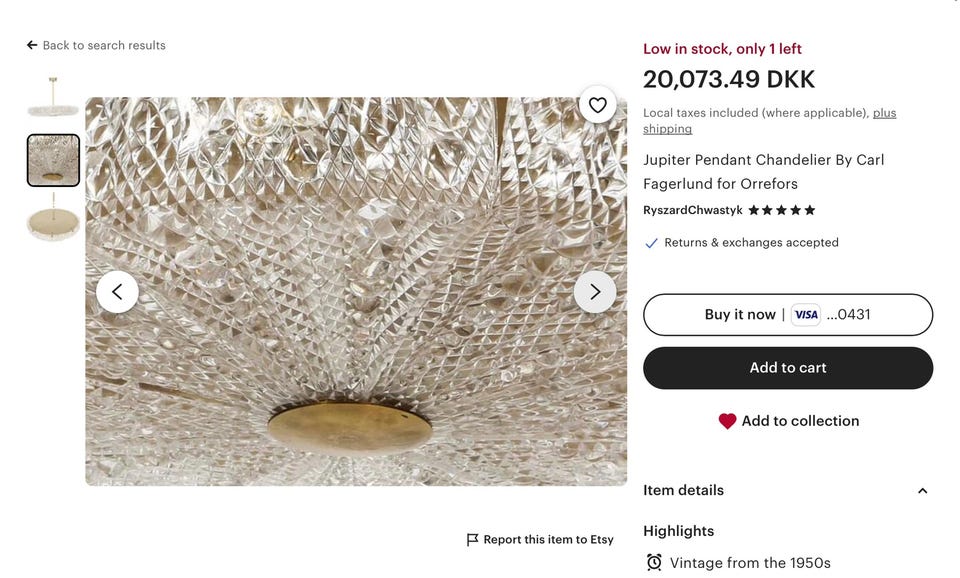The width and height of the screenshot is (960, 578).
Task: Click the back arrow icon
Action: [32, 45]
